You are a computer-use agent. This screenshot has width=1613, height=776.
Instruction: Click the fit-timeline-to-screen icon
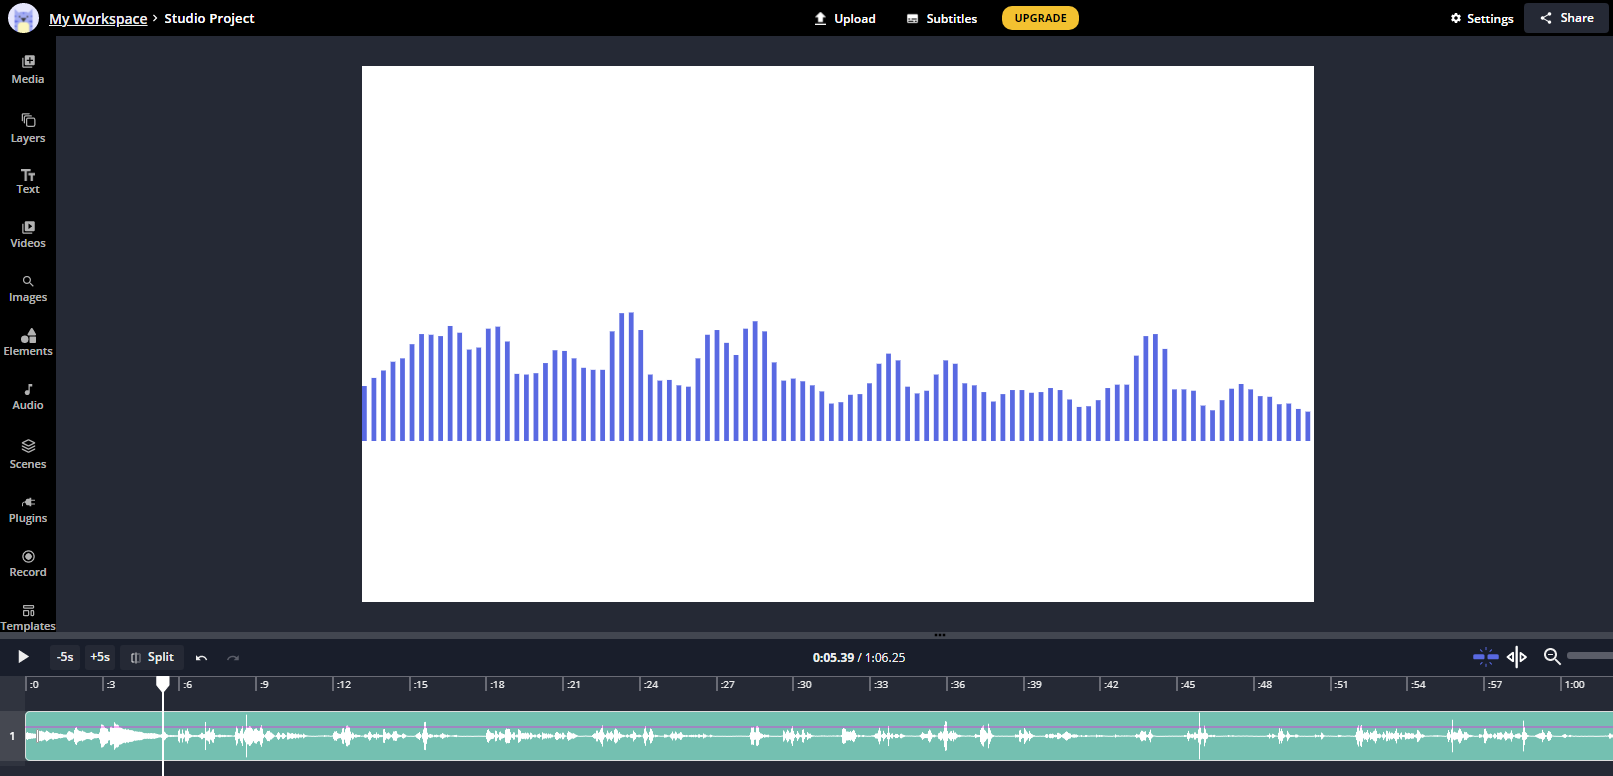coord(1517,657)
